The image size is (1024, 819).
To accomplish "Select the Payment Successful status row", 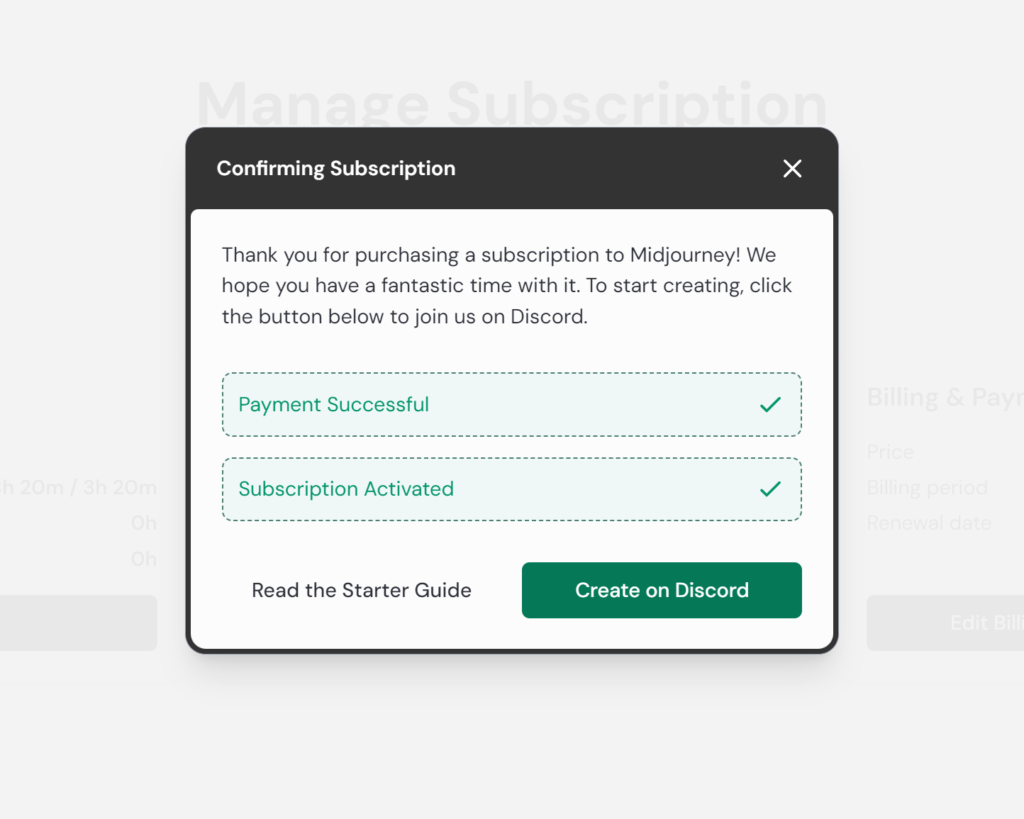I will (511, 404).
